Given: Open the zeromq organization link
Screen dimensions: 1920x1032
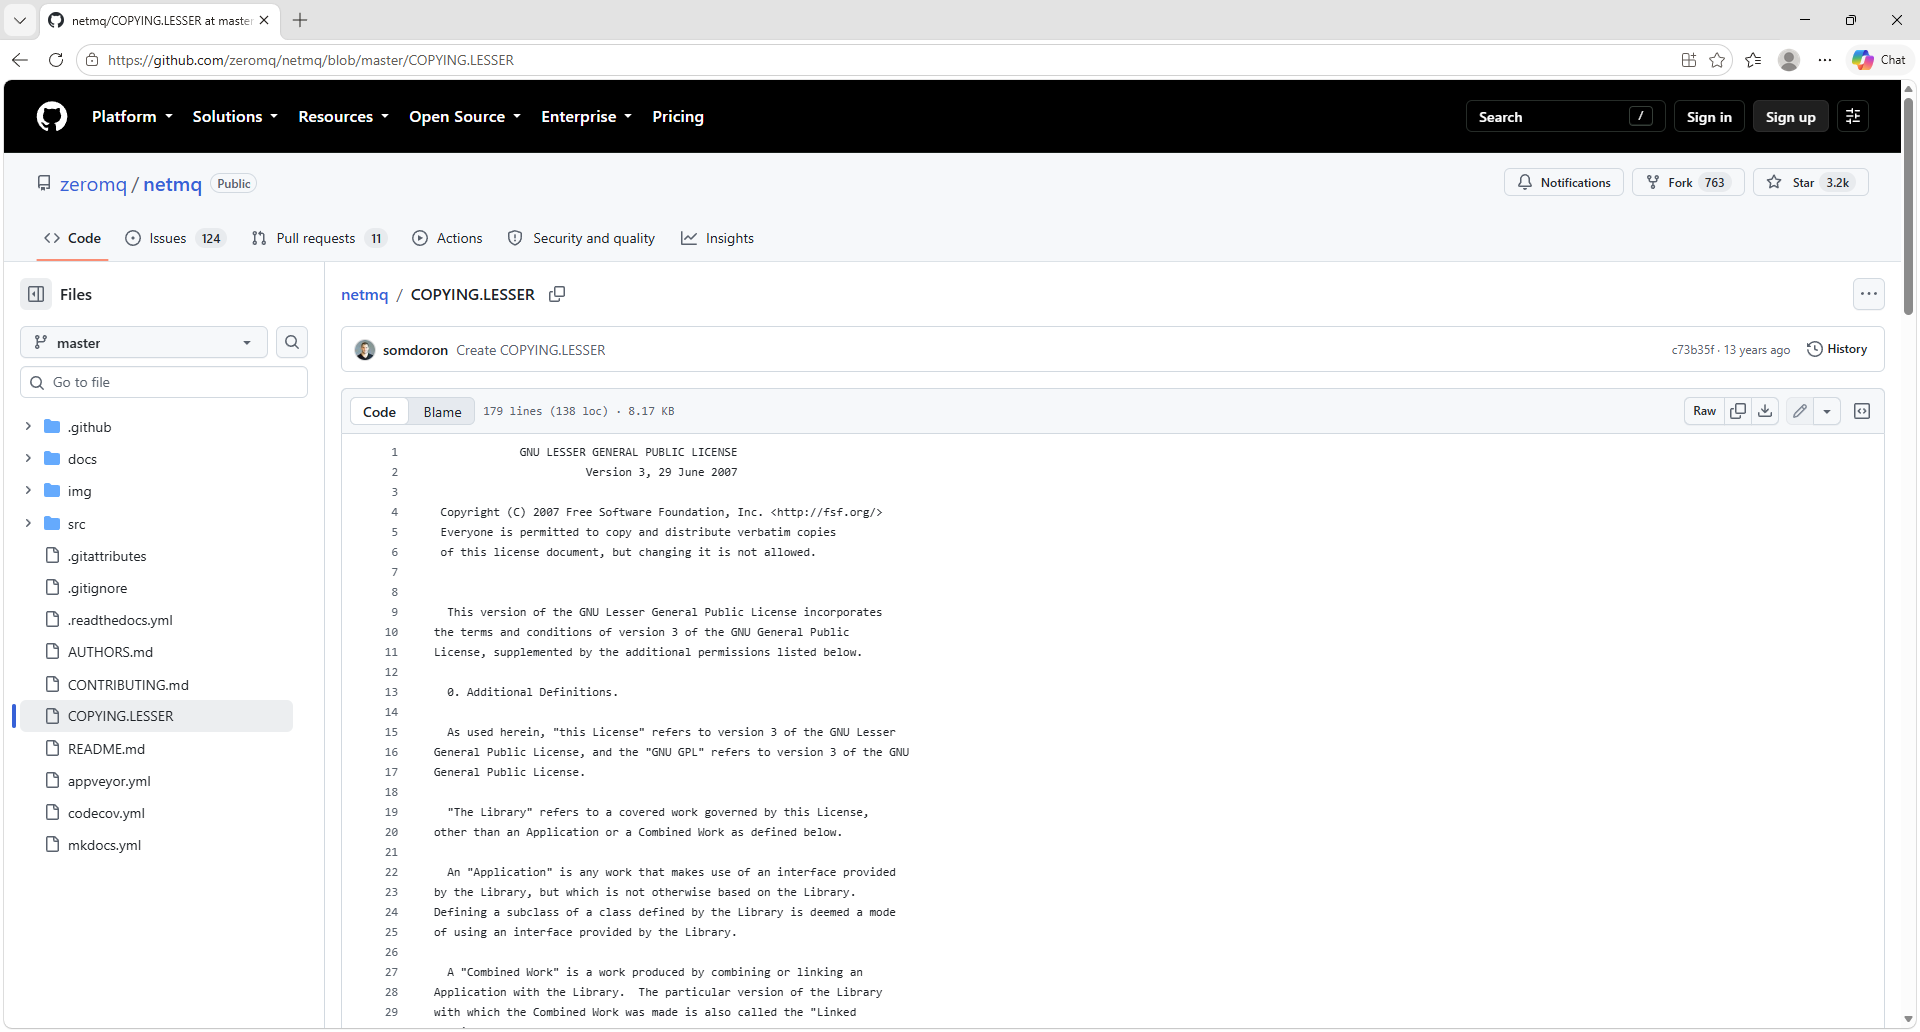Looking at the screenshot, I should click(x=93, y=184).
